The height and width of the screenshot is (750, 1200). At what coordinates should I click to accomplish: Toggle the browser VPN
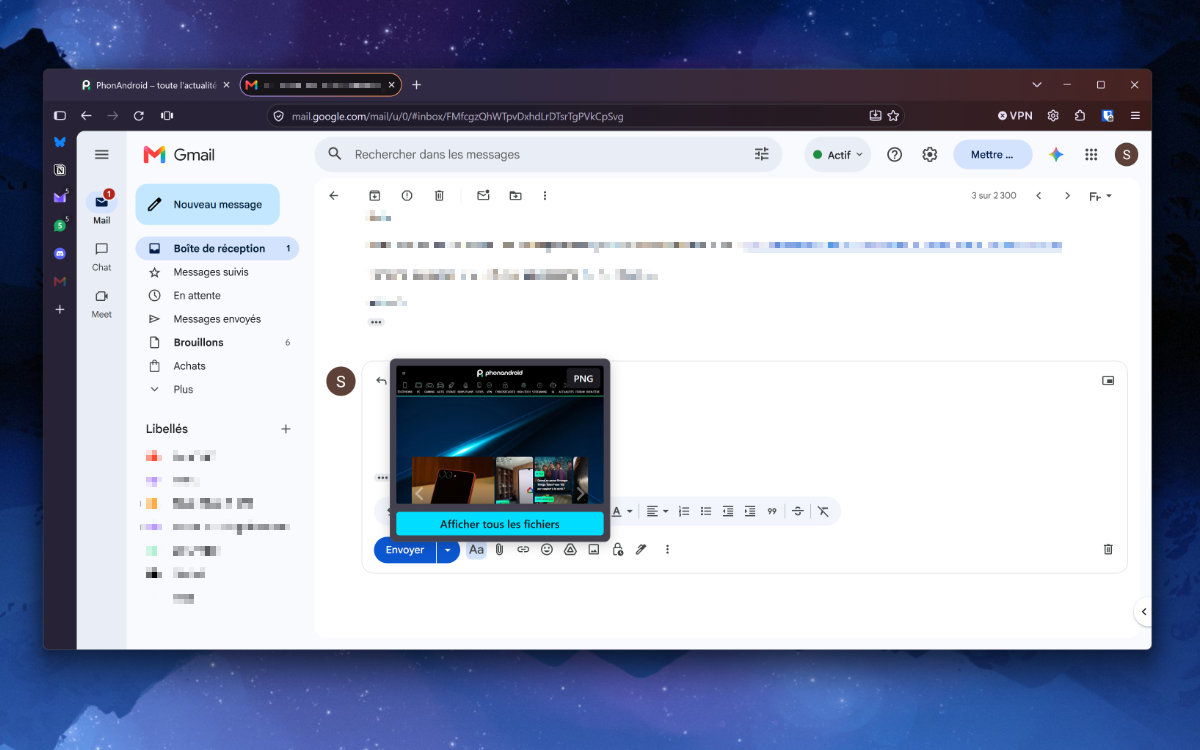[1015, 116]
